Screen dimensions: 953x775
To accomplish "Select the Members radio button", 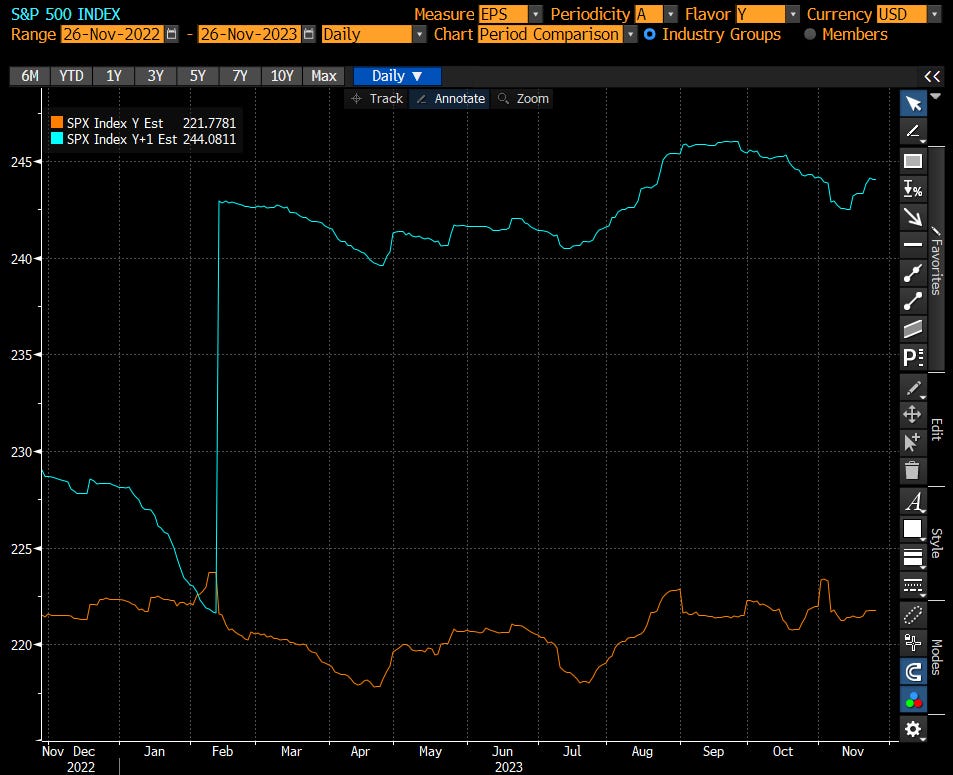I will pos(810,34).
